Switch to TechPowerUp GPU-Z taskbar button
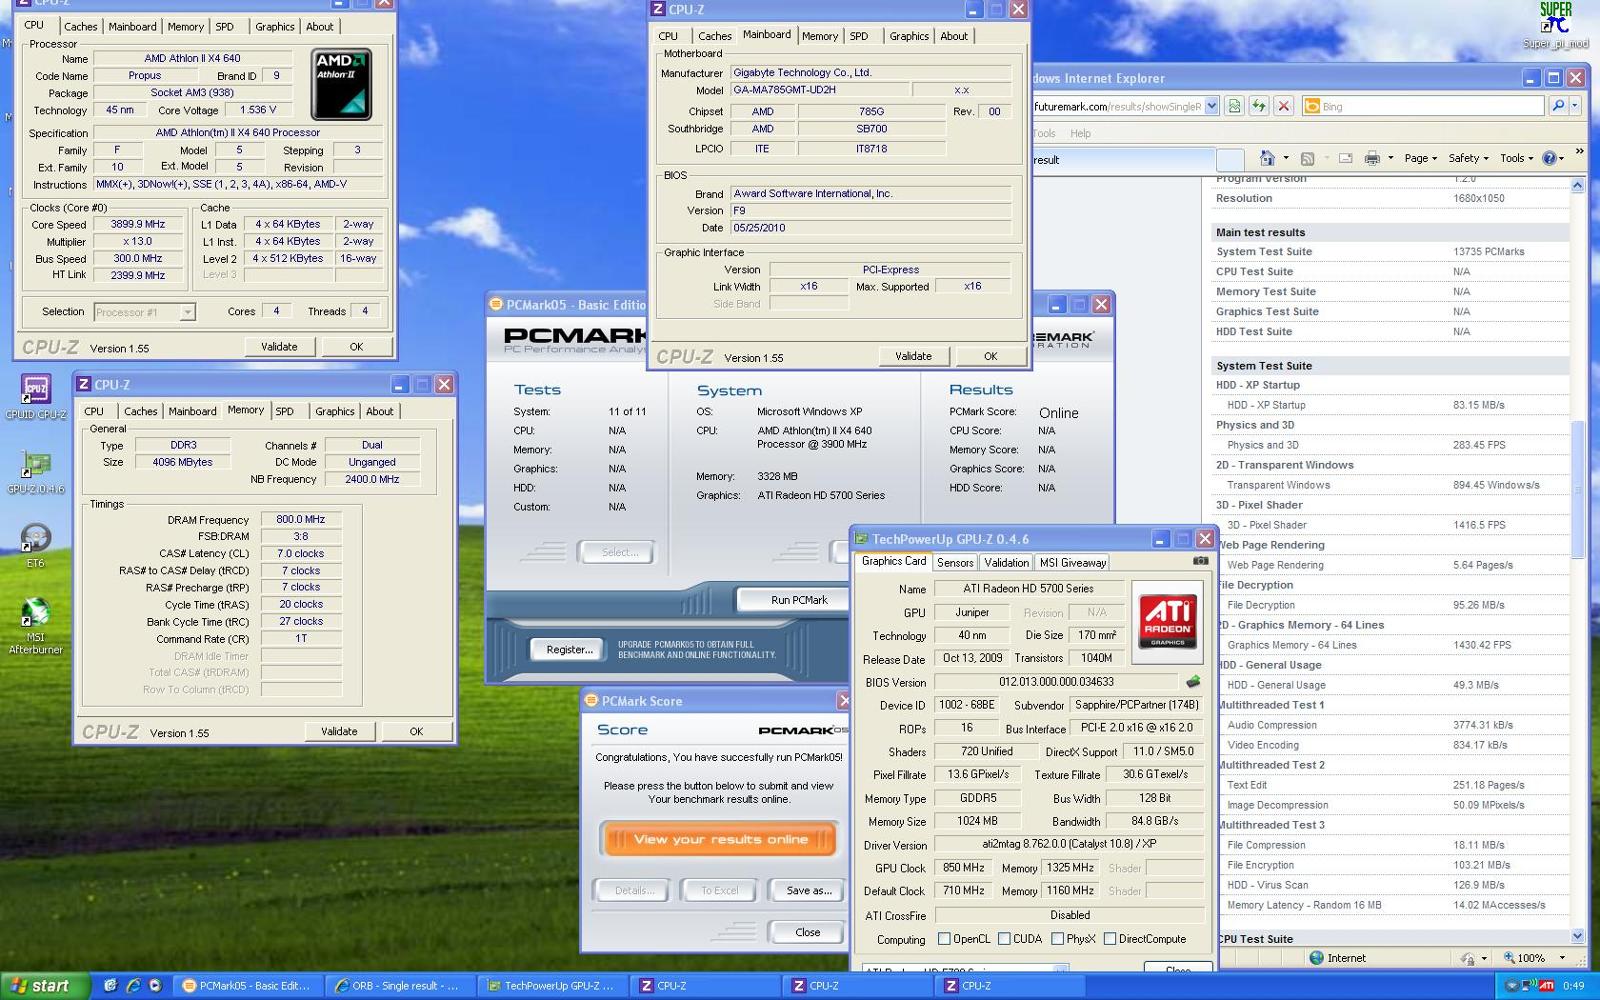This screenshot has height=1000, width=1600. point(550,985)
